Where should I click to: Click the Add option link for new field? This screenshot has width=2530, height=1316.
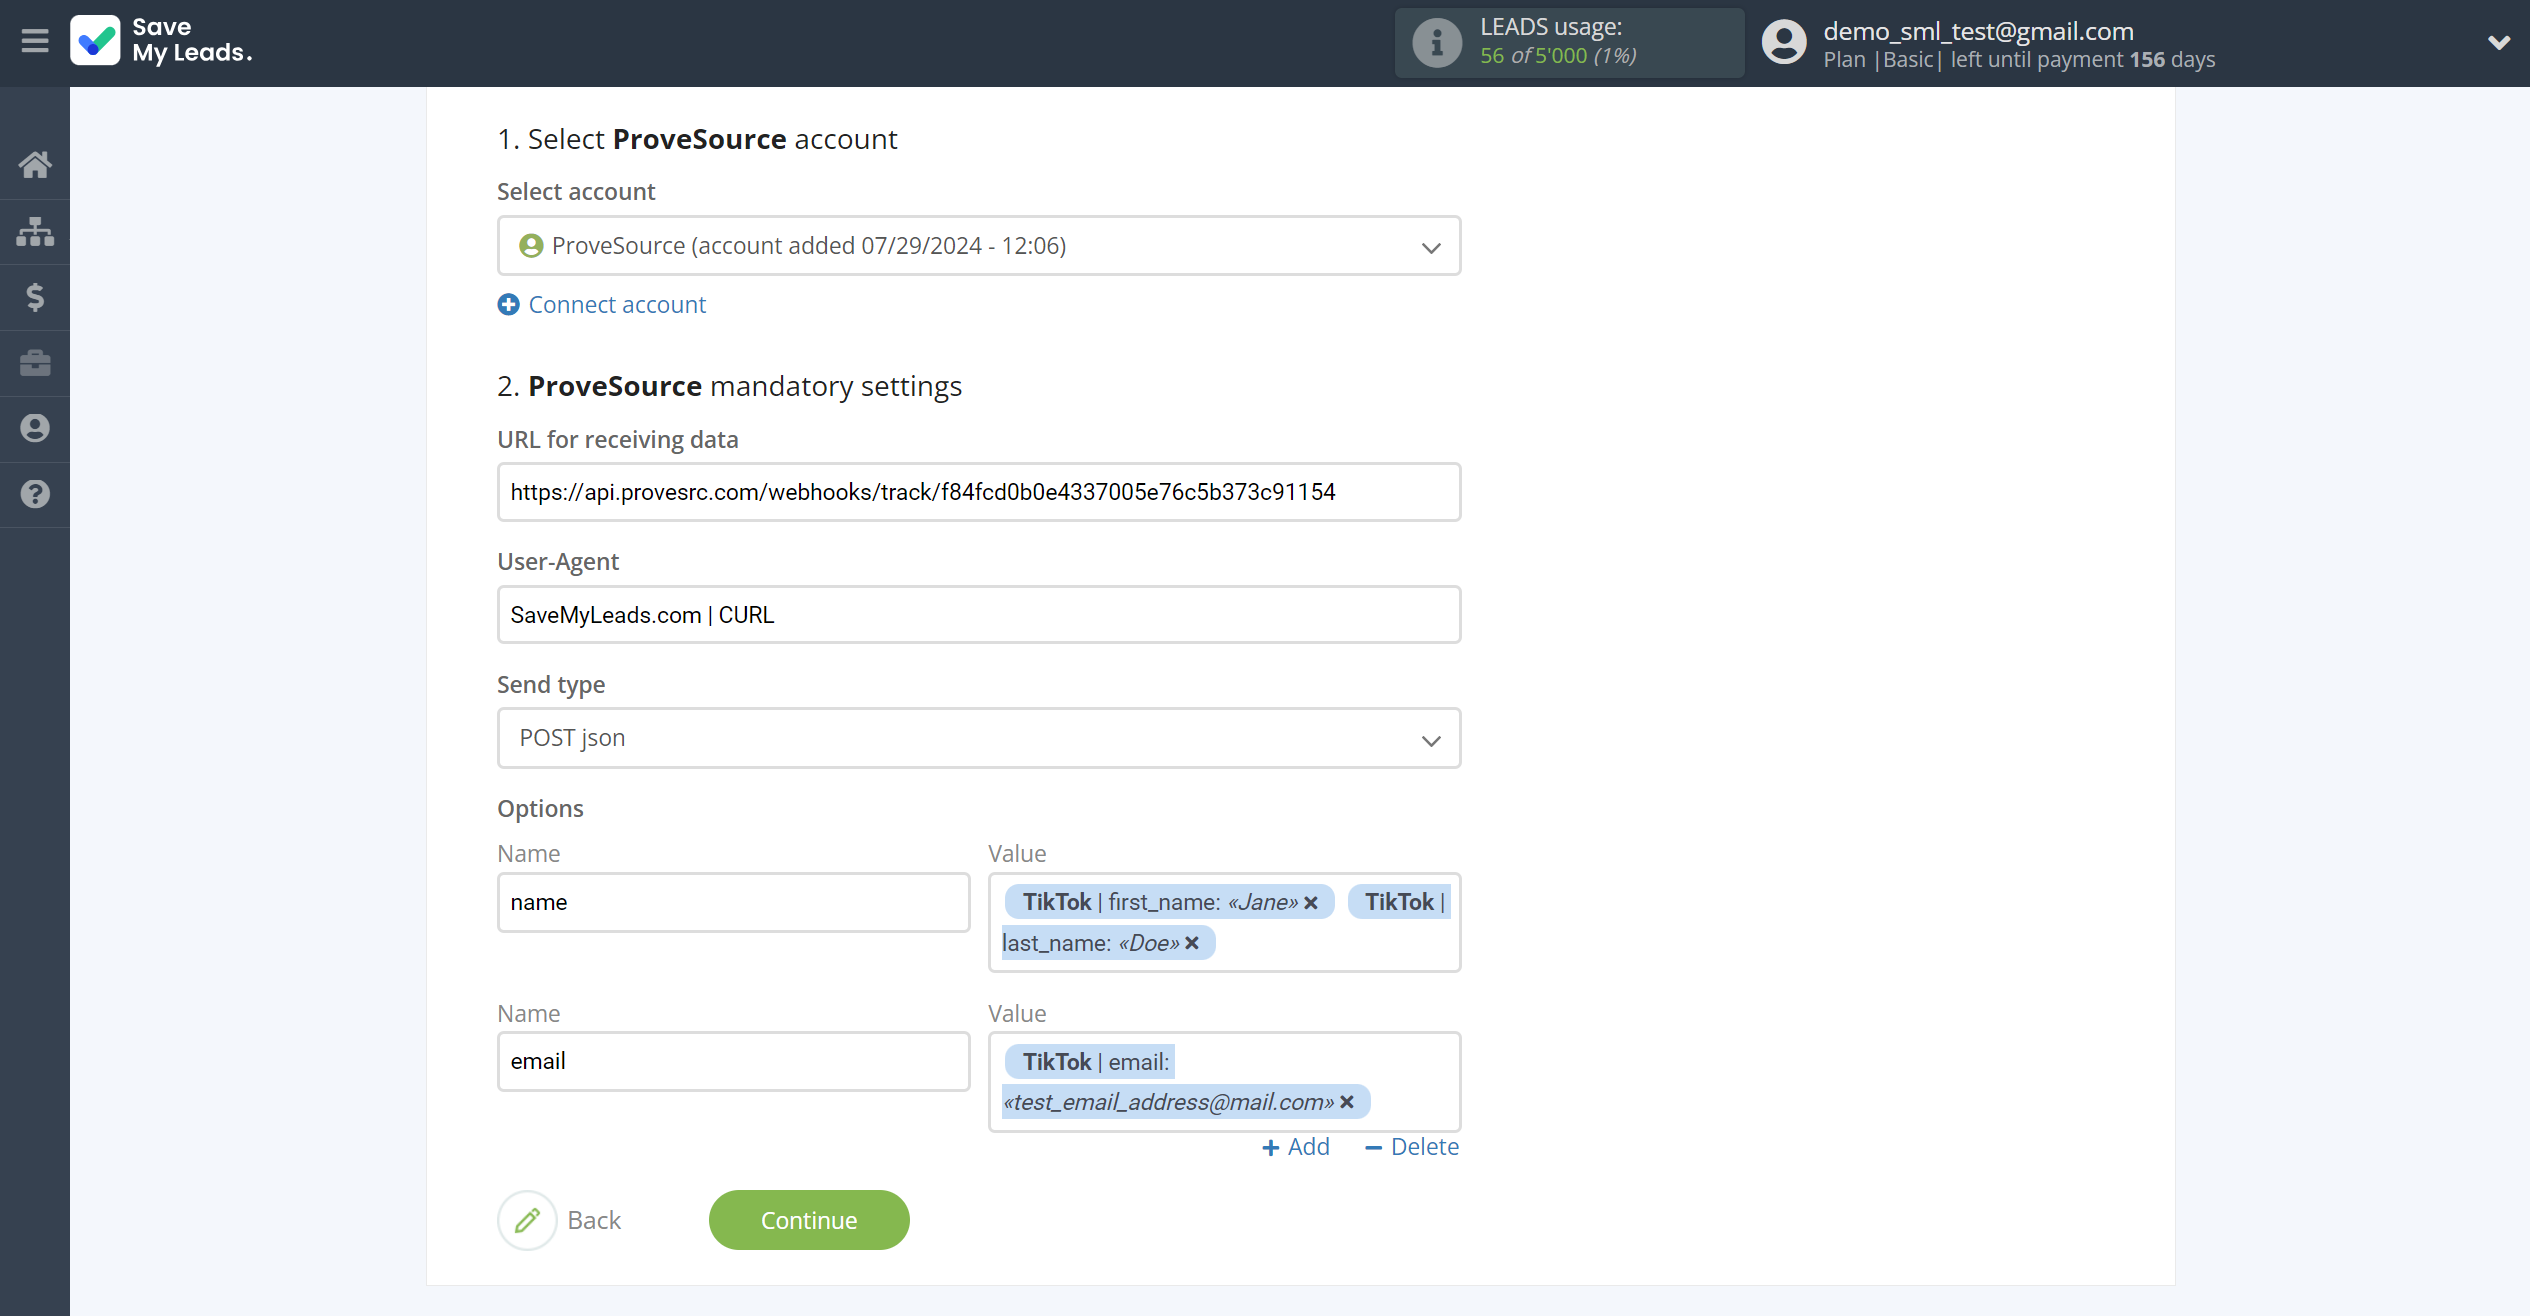coord(1295,1147)
